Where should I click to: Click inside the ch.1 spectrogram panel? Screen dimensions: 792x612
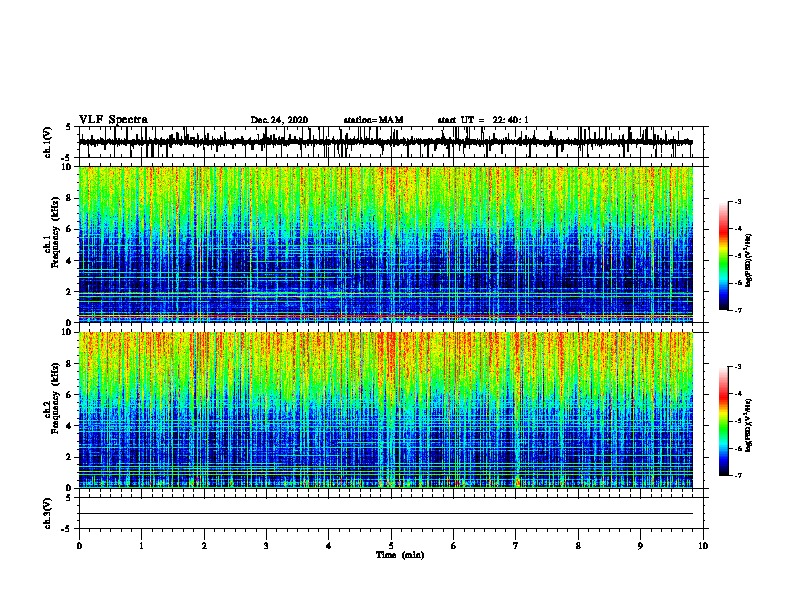click(385, 244)
